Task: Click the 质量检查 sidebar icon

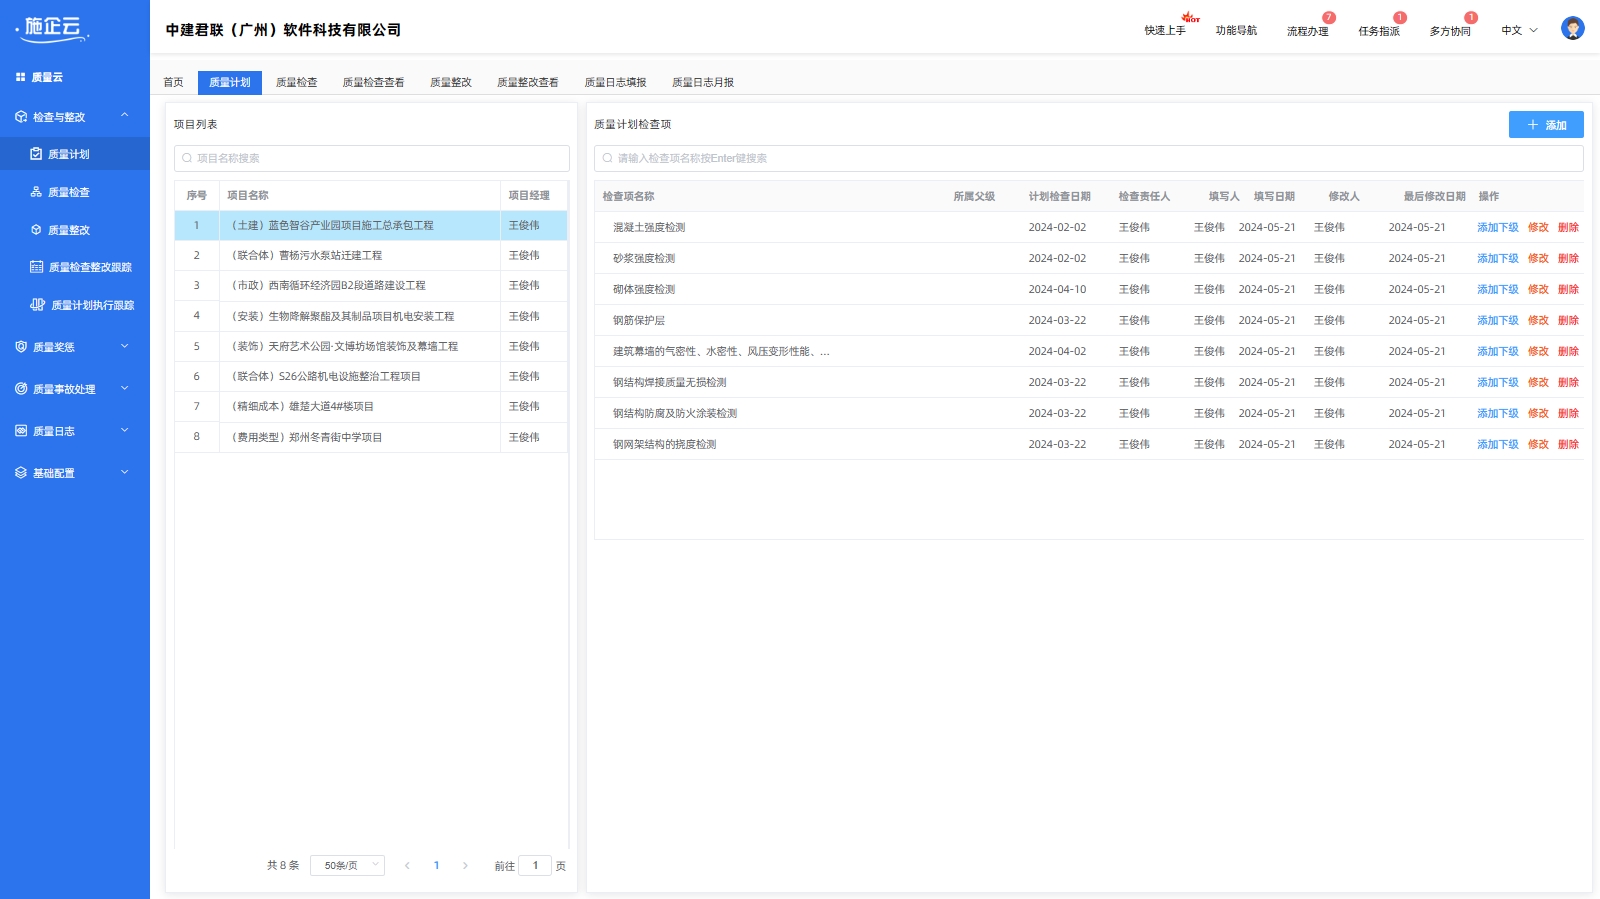Action: click(x=36, y=192)
